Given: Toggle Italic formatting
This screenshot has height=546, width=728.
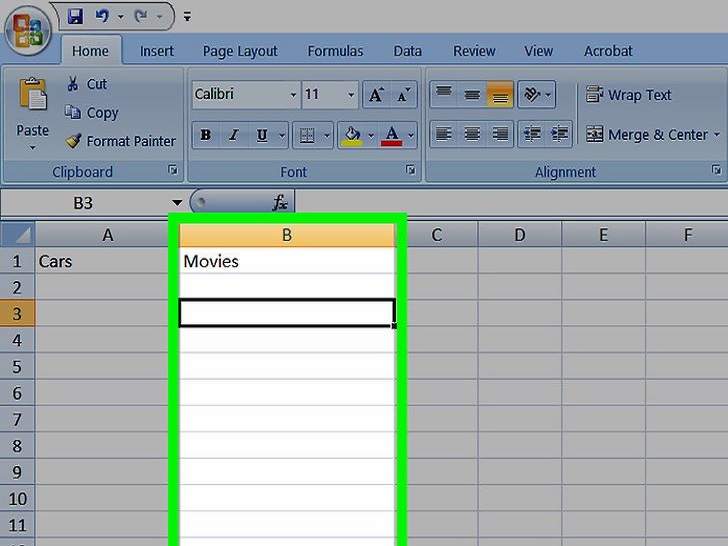Looking at the screenshot, I should click(234, 135).
